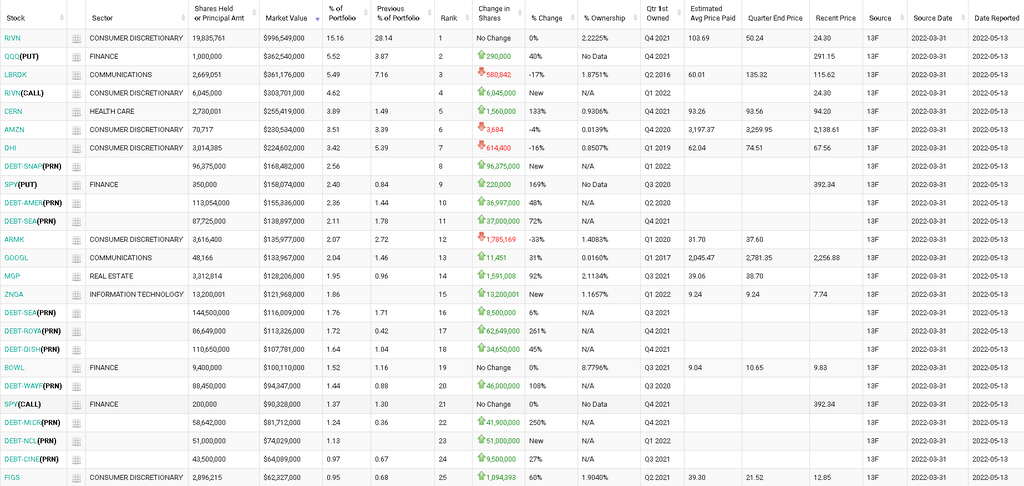
Task: Sort by Qtr 1st Owned header
Action: 661,14
